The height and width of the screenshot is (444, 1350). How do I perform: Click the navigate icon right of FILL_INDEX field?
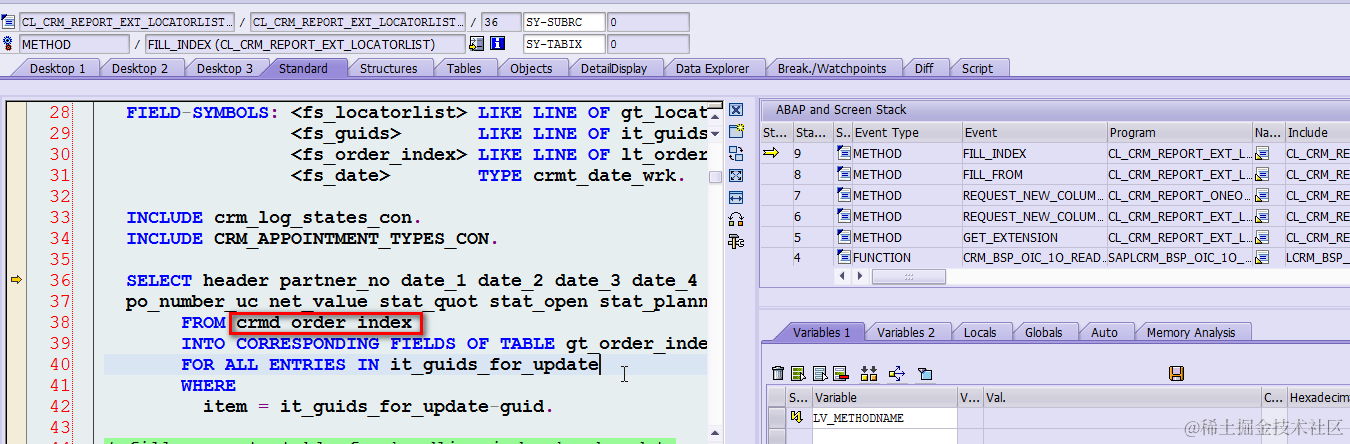(476, 44)
